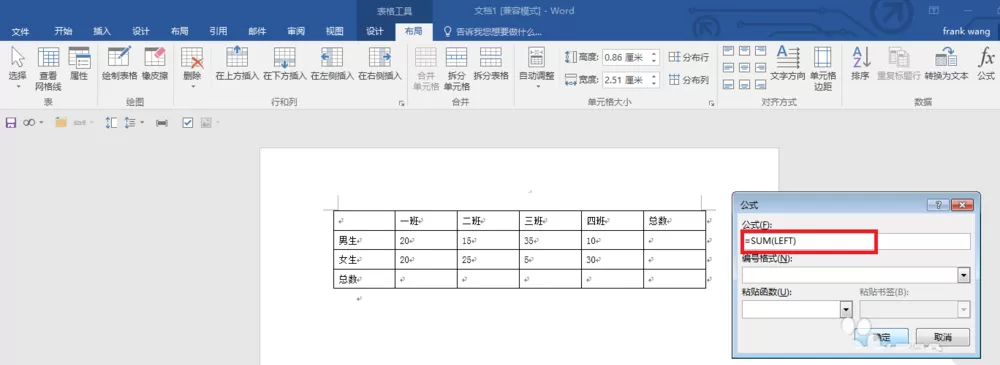Viewport: 1000px width, 365px height.
Task: Align cell text top left
Action: pos(729,51)
